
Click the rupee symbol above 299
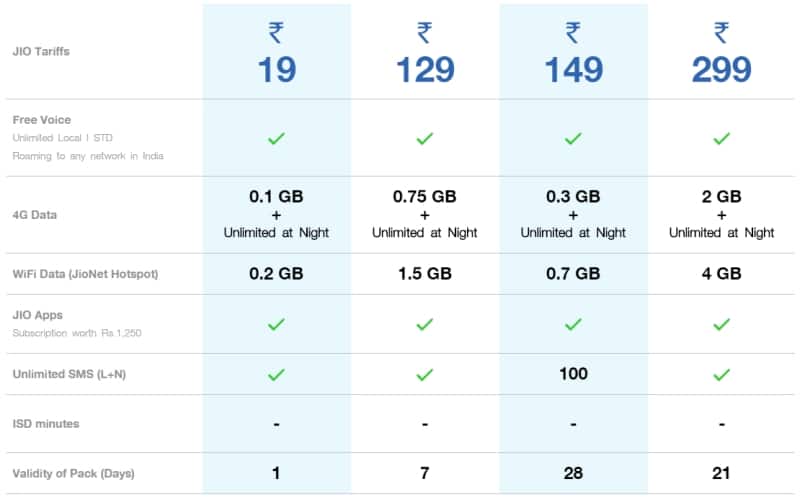tap(721, 33)
